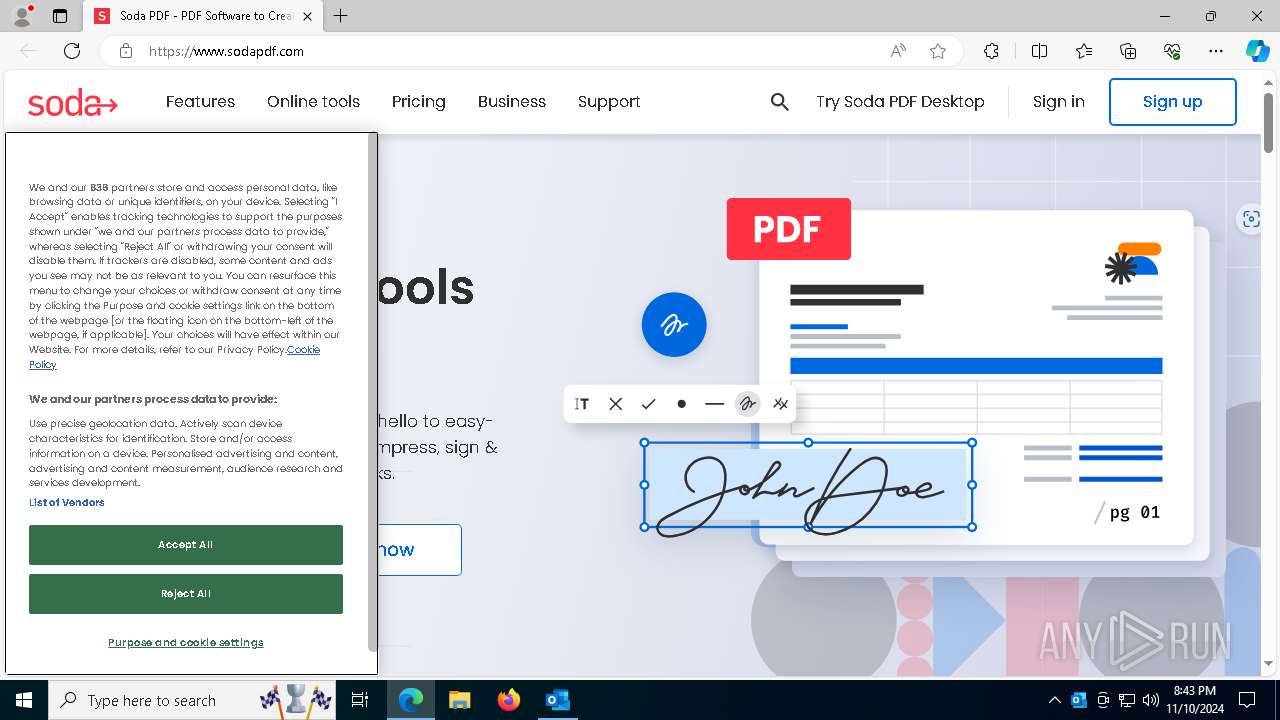Select the X mark tool in signature toolbar

coord(616,404)
